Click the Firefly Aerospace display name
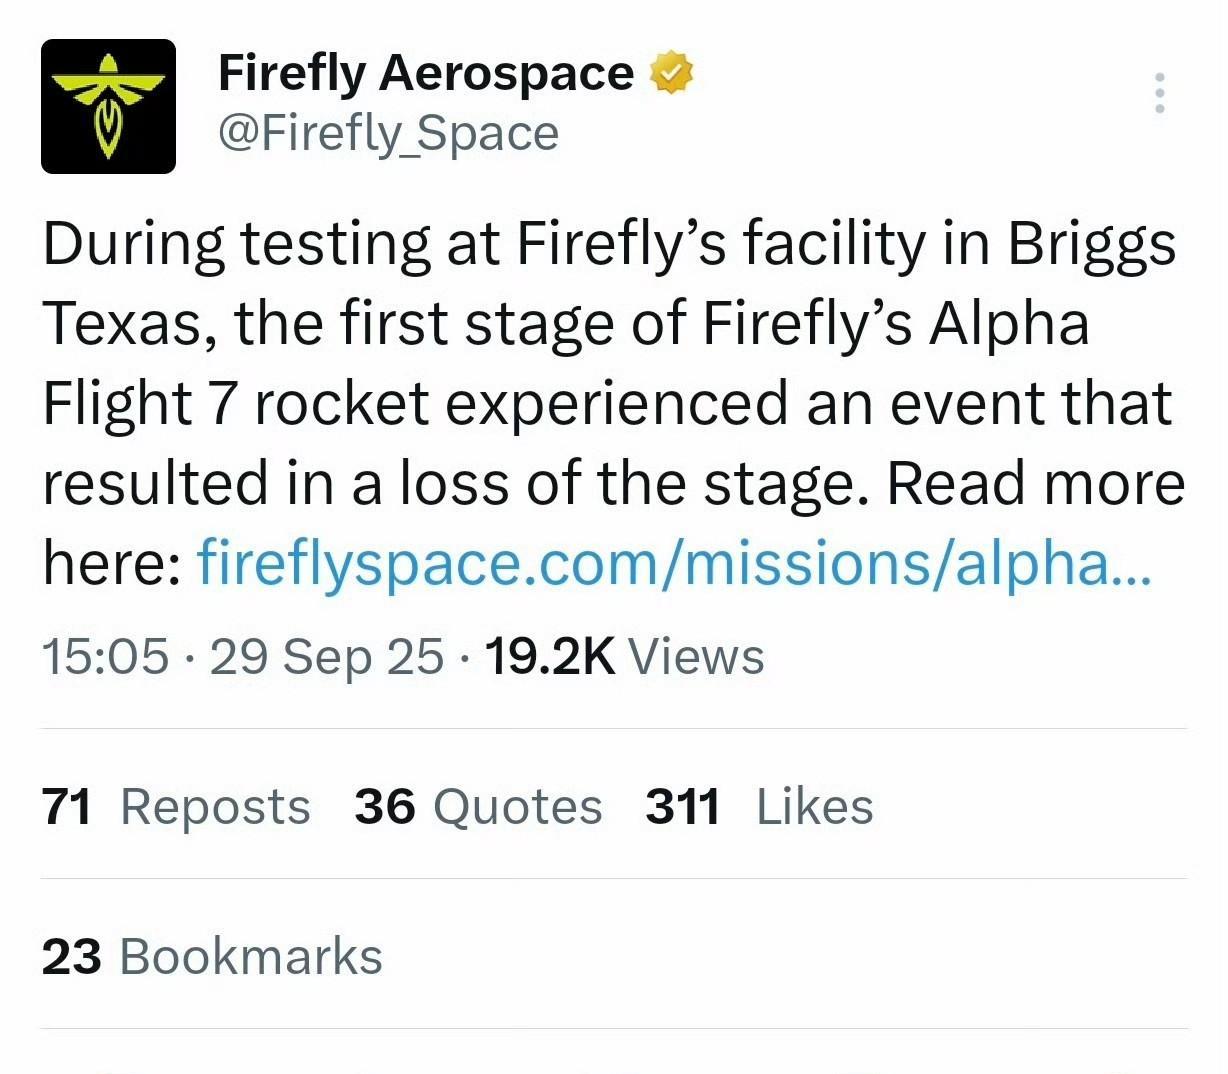The height and width of the screenshot is (1074, 1228). coord(425,73)
